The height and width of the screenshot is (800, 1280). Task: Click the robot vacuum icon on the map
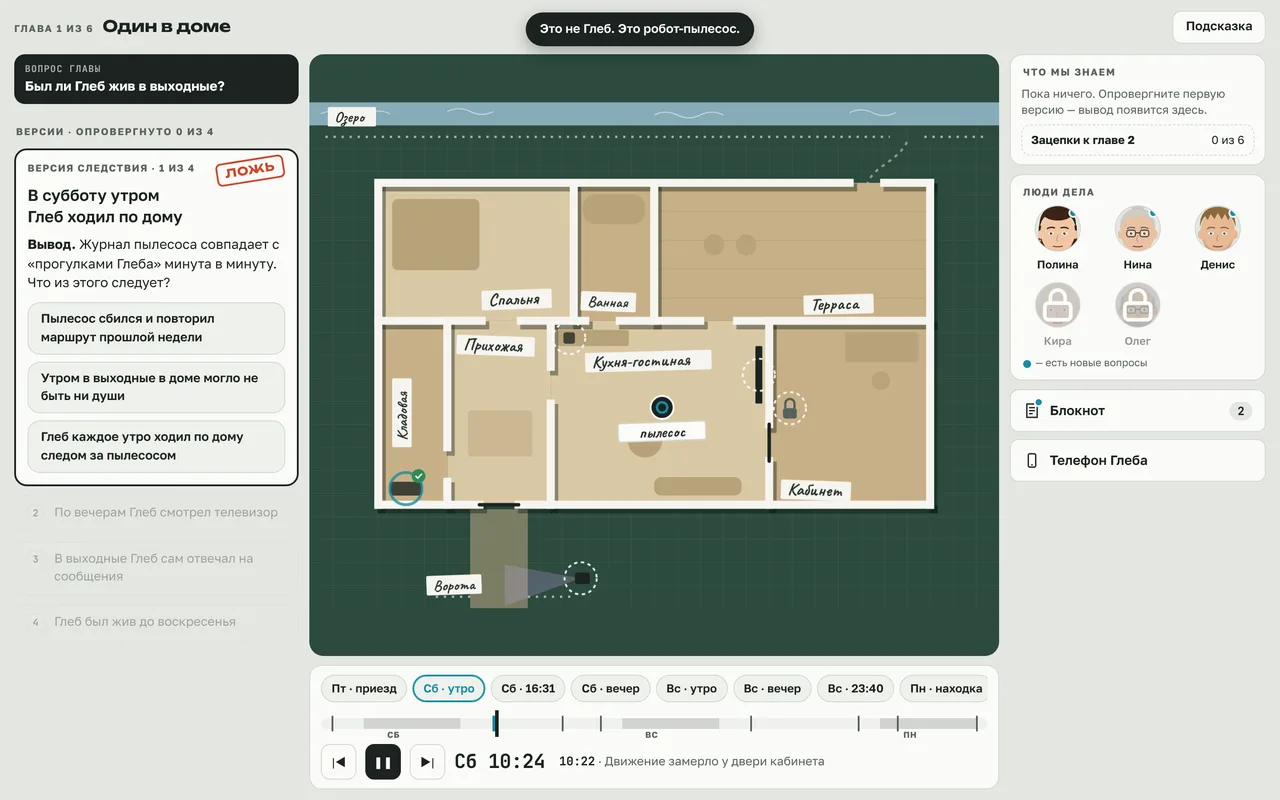click(x=662, y=407)
